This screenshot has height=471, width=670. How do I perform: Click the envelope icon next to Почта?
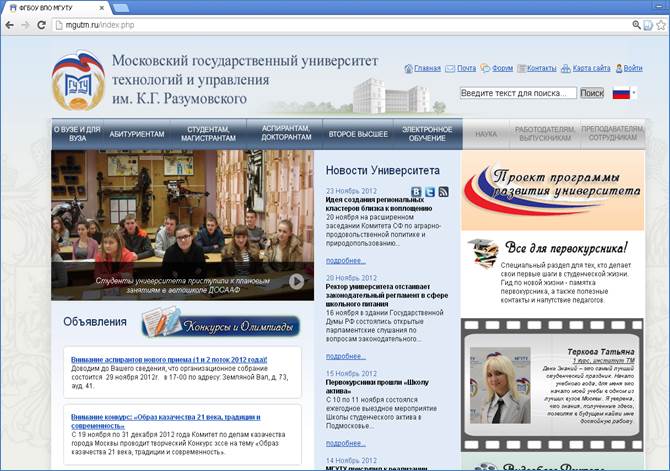pyautogui.click(x=450, y=68)
